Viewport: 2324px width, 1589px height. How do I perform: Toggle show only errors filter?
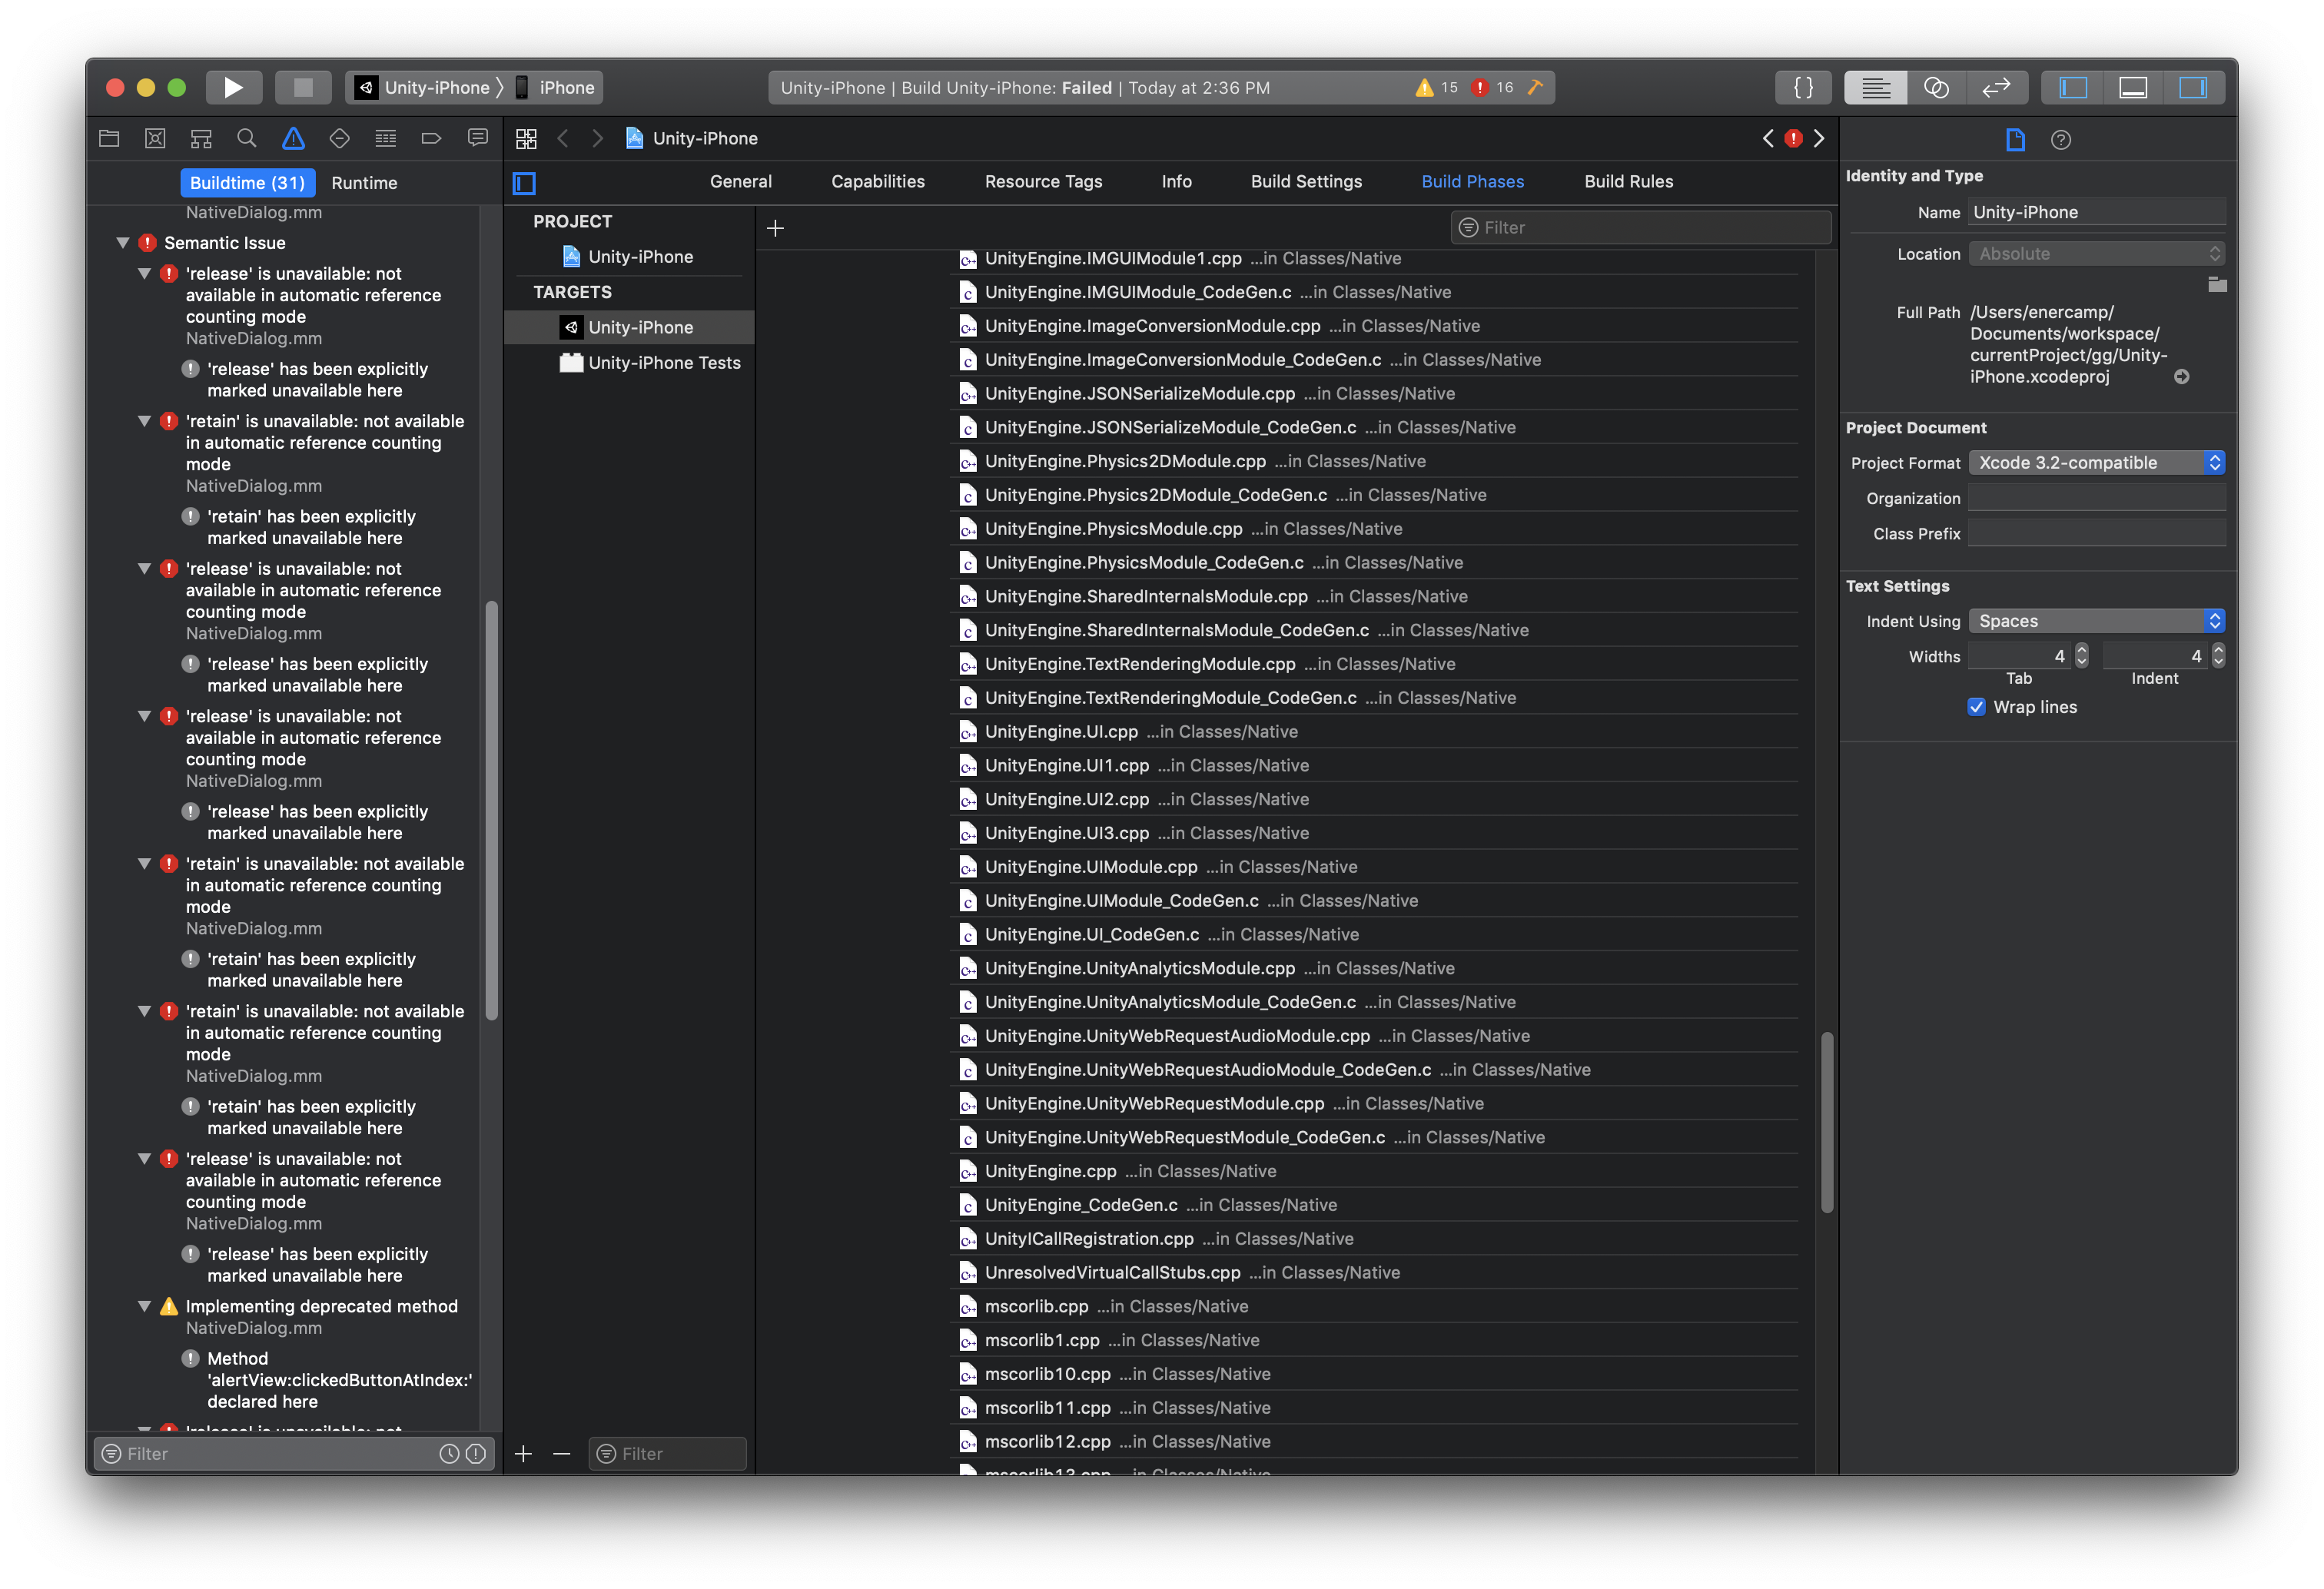(x=476, y=1454)
